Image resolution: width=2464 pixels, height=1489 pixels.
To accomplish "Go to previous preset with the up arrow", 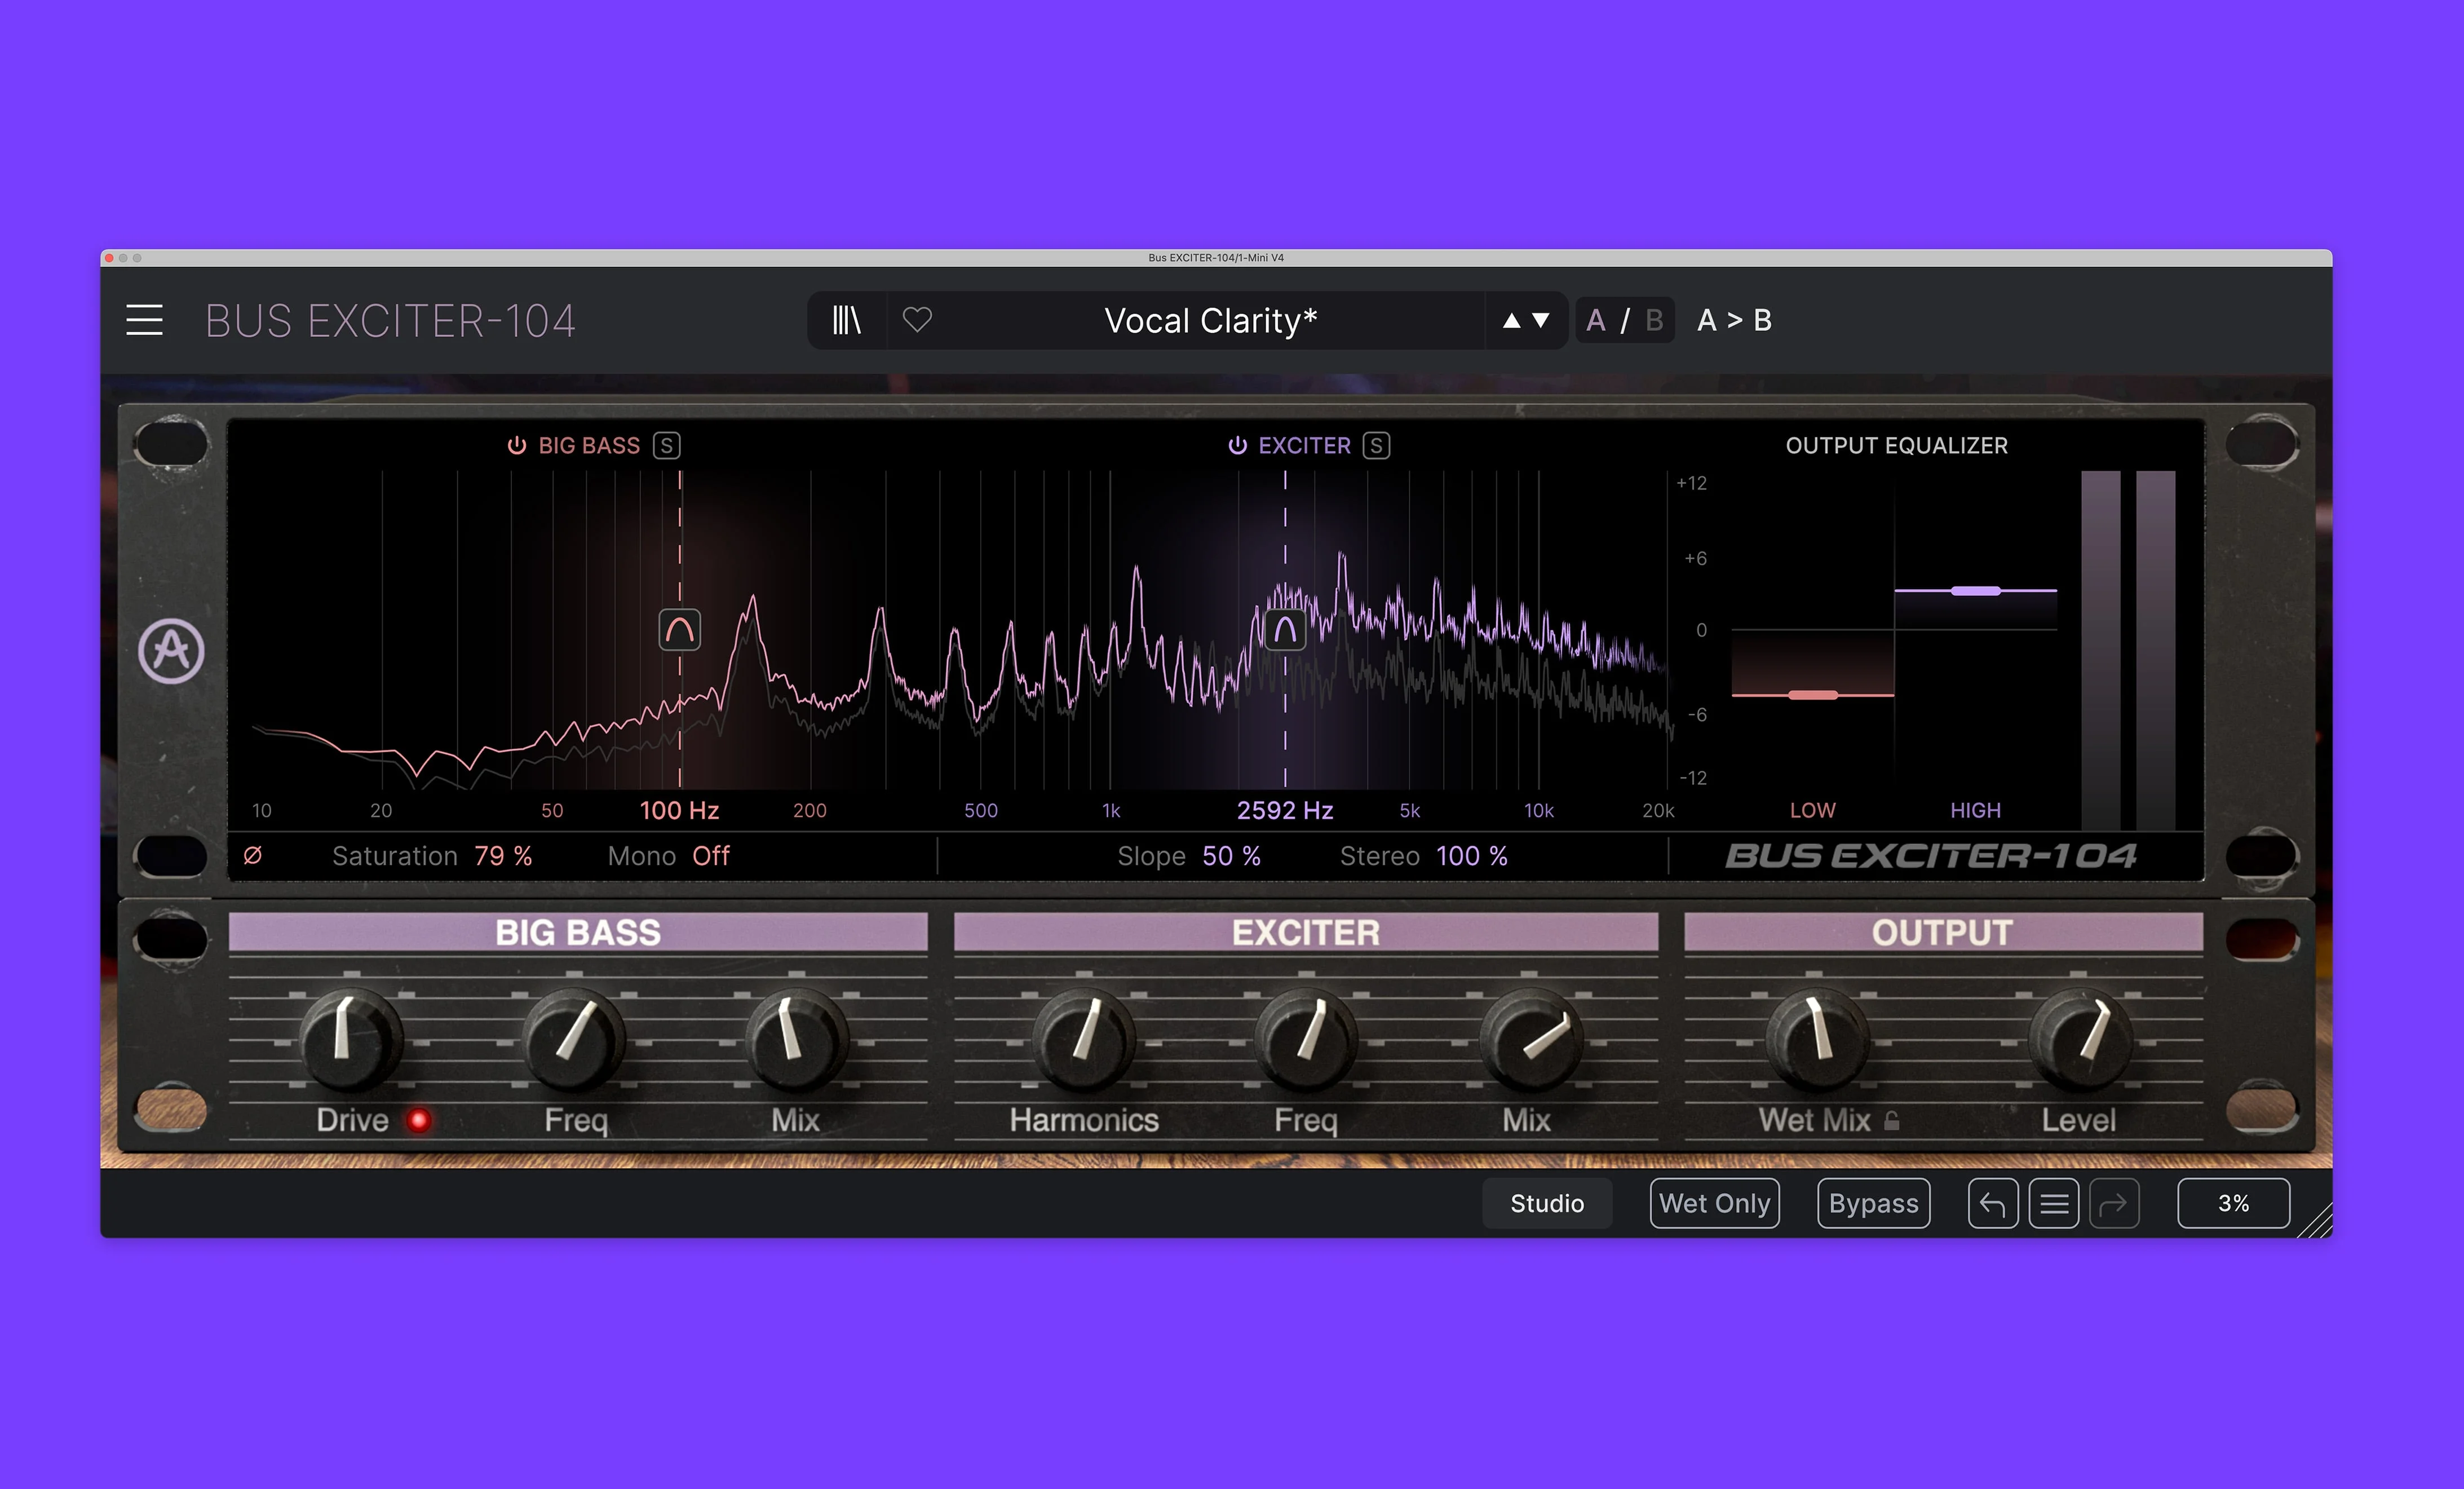I will click(1512, 321).
